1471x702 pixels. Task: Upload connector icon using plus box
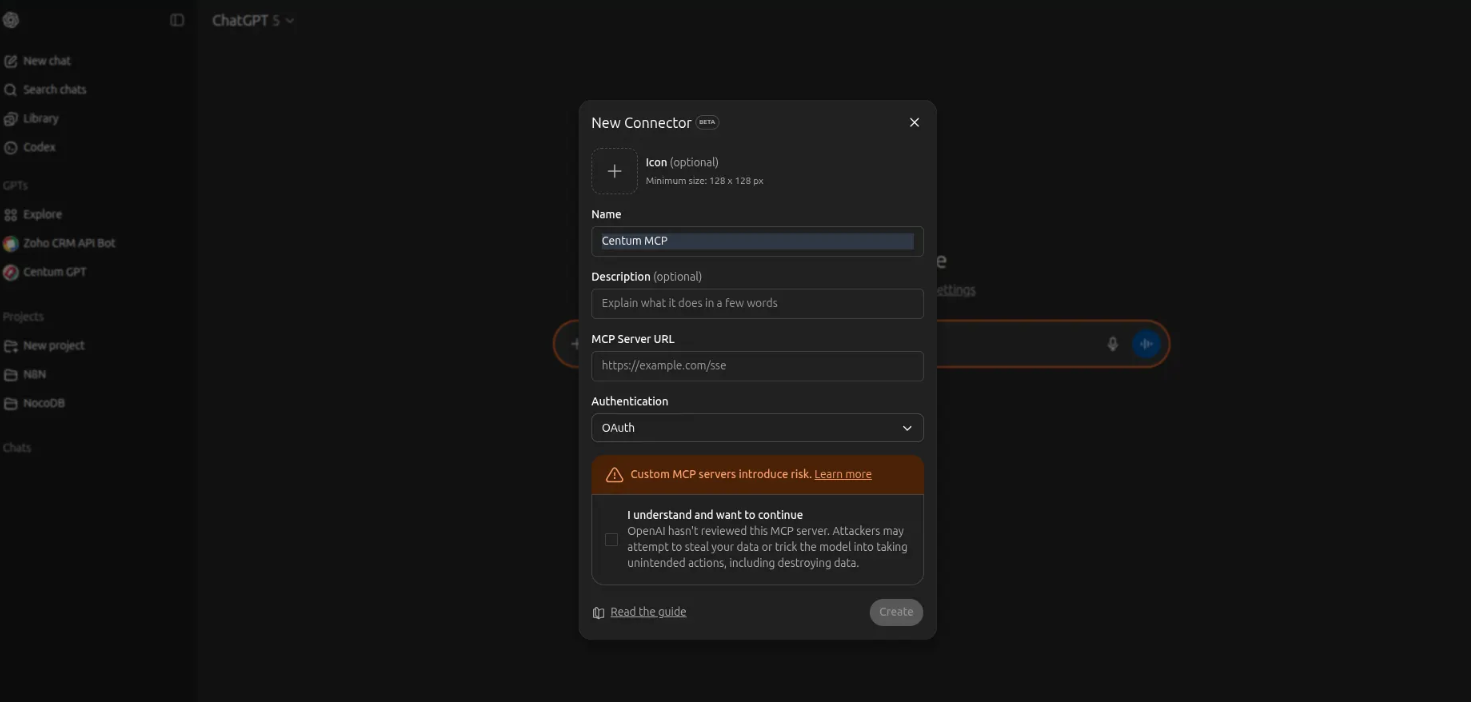(614, 171)
